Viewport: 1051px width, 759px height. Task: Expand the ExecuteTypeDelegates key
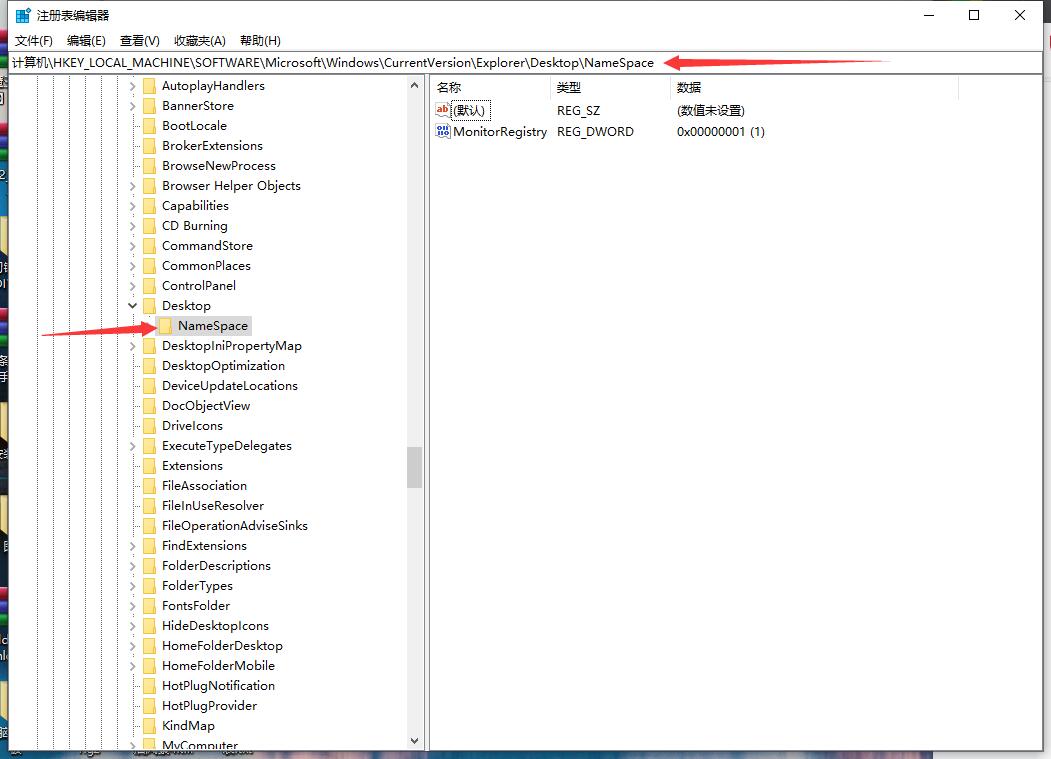[132, 447]
